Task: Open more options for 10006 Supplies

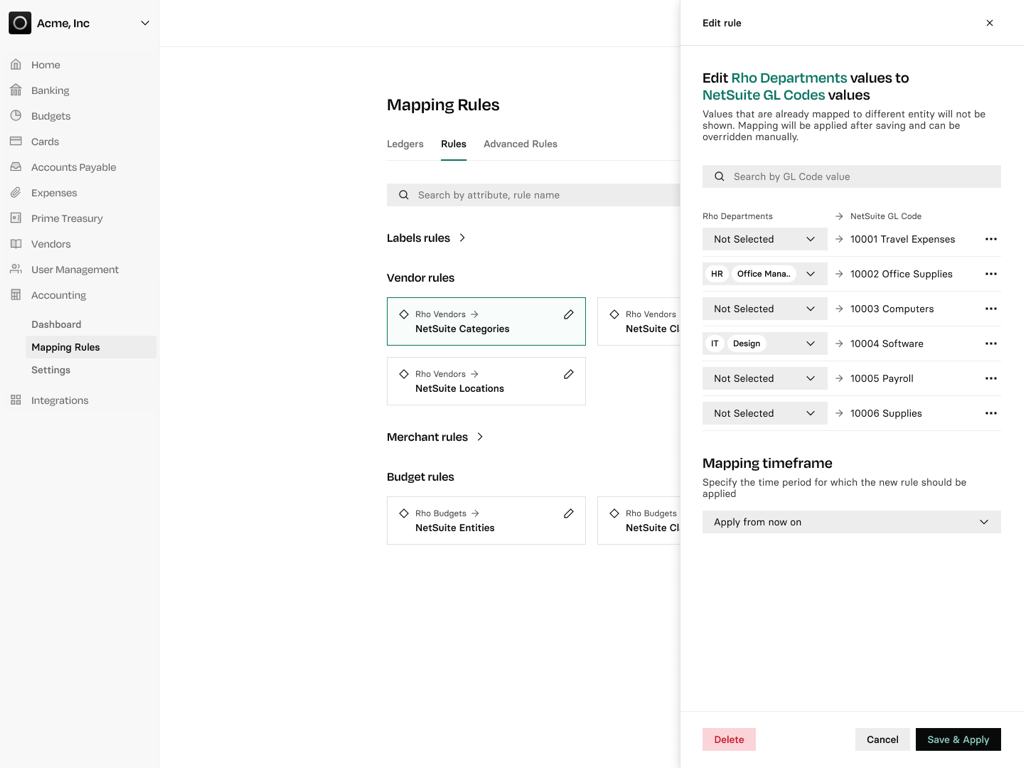Action: pyautogui.click(x=991, y=413)
